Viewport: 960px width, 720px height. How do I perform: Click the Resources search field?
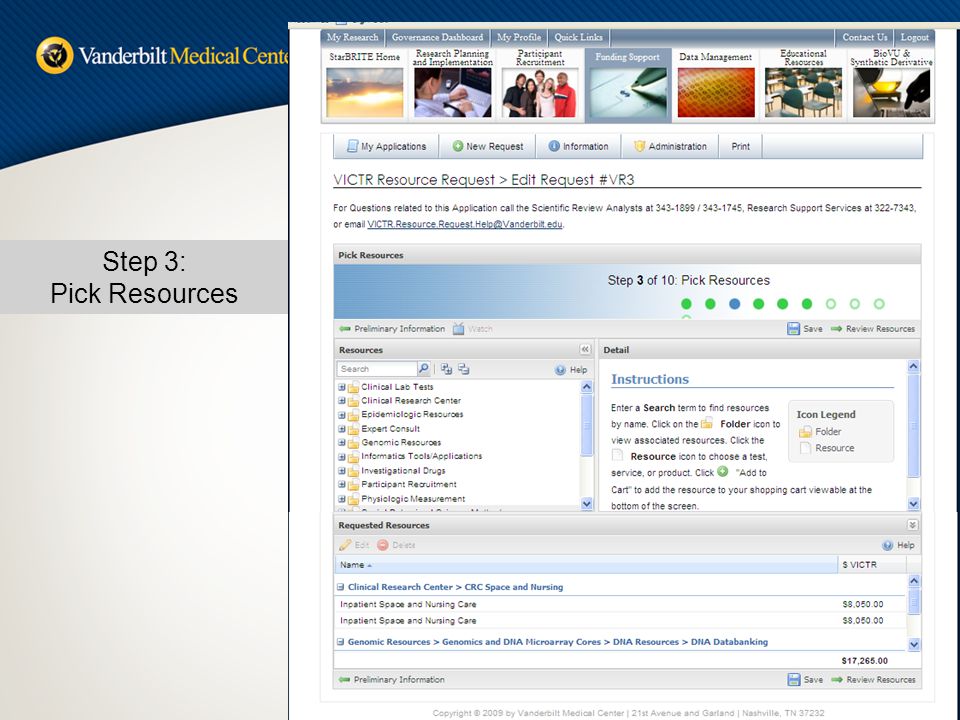pyautogui.click(x=377, y=369)
